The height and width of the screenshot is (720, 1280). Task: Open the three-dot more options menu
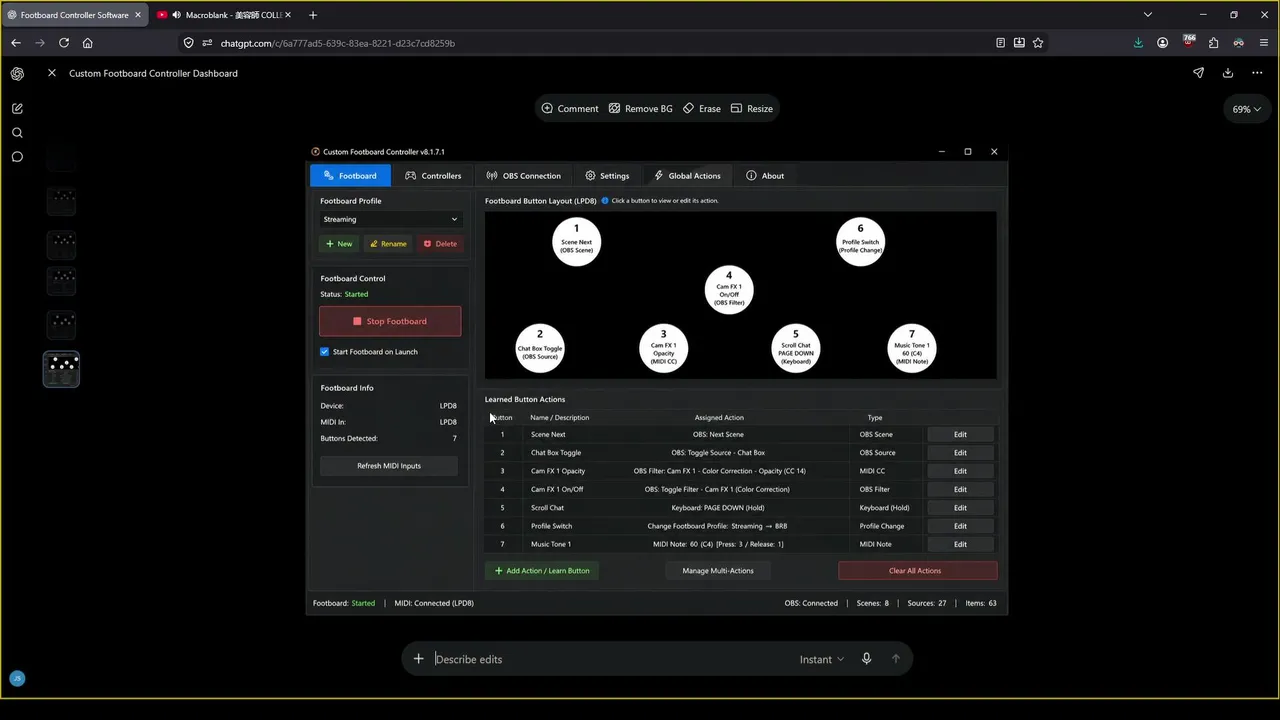point(1257,73)
